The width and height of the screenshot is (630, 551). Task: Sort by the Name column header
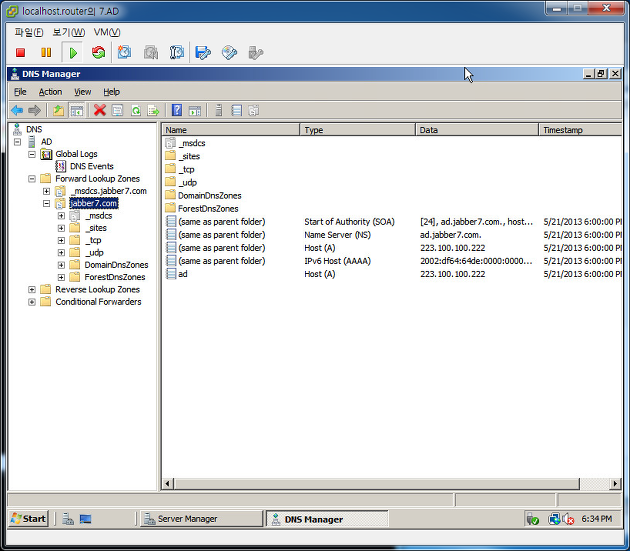[231, 130]
